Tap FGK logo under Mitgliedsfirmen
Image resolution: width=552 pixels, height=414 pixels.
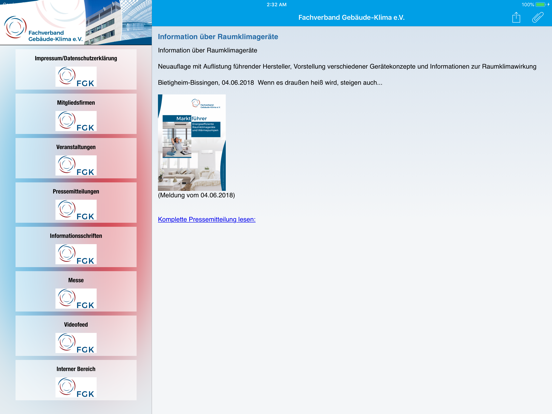click(x=76, y=121)
